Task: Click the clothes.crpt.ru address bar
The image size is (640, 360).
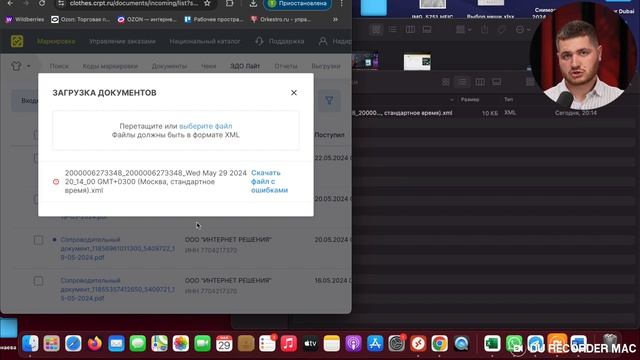Action: [133, 3]
